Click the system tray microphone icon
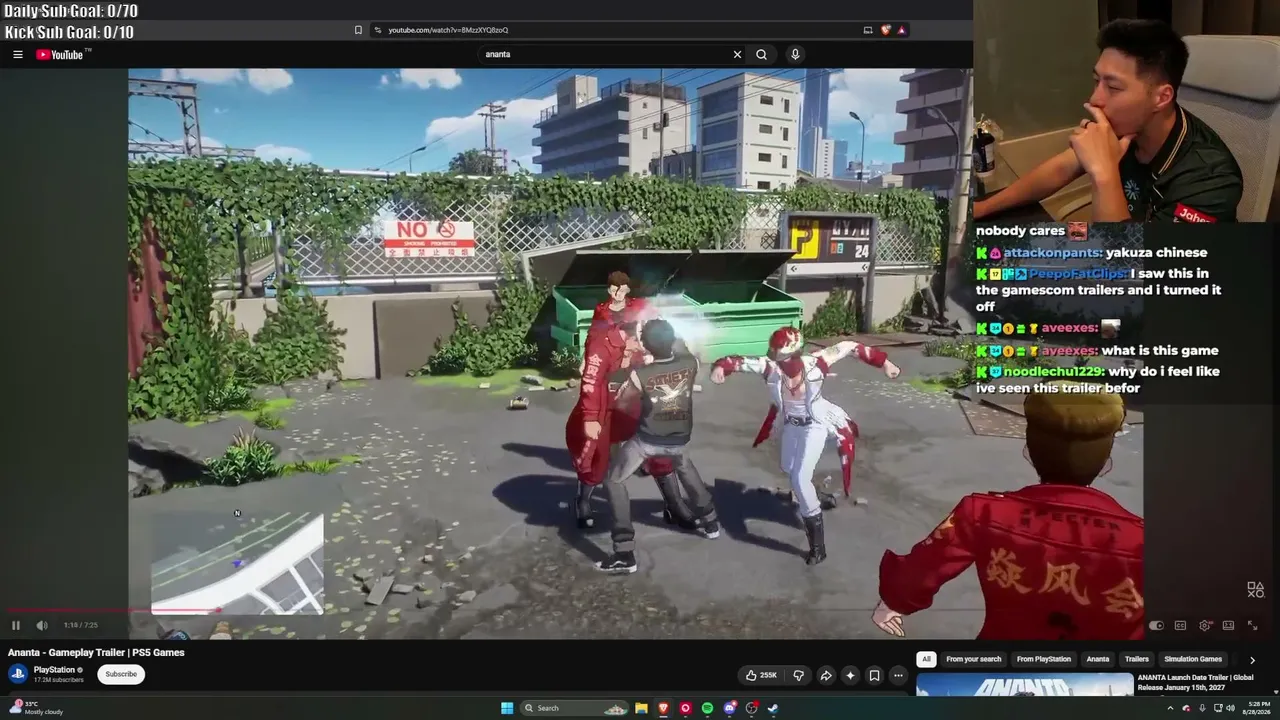The width and height of the screenshot is (1280, 720). tap(1202, 708)
